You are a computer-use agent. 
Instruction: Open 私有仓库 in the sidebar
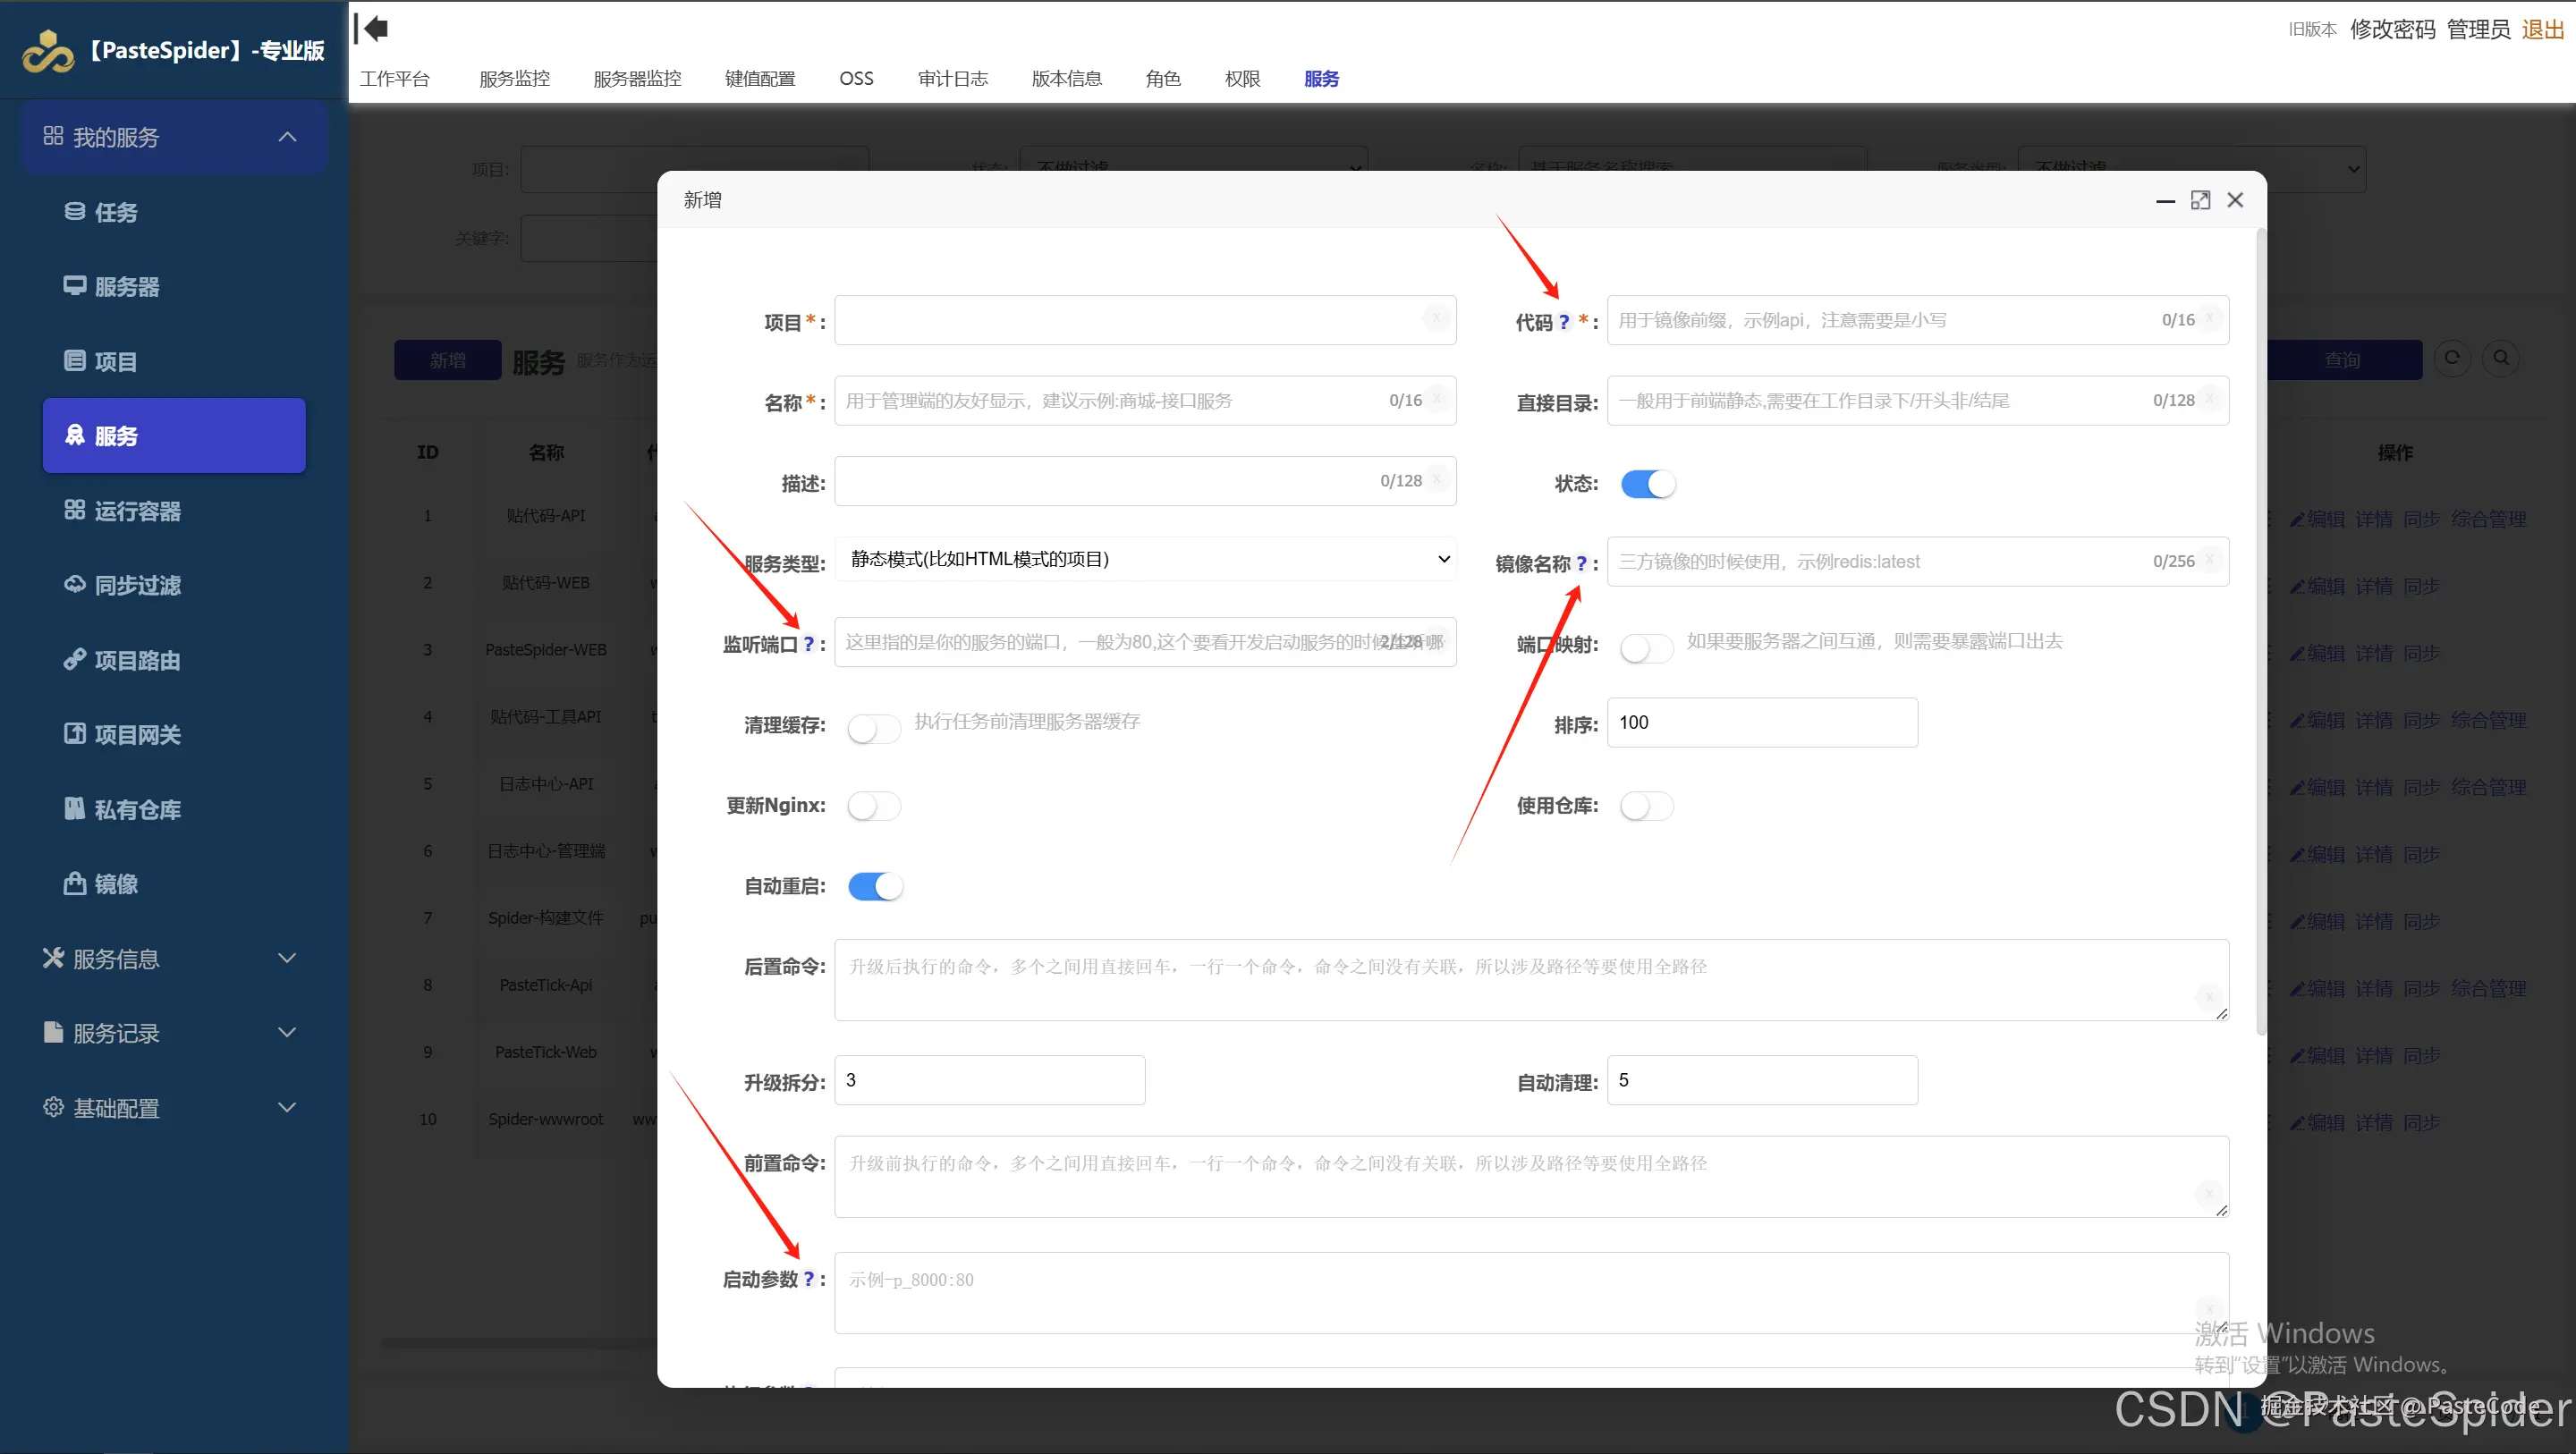point(137,809)
